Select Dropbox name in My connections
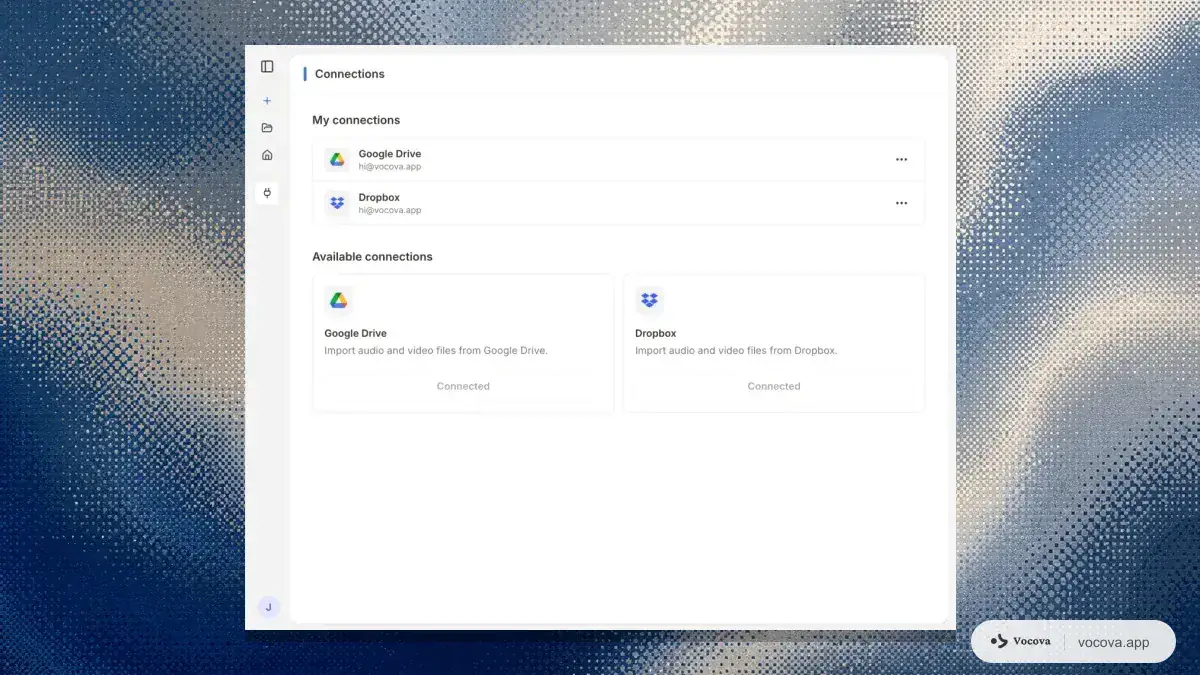Screen dimensions: 1200x675 click(379, 198)
